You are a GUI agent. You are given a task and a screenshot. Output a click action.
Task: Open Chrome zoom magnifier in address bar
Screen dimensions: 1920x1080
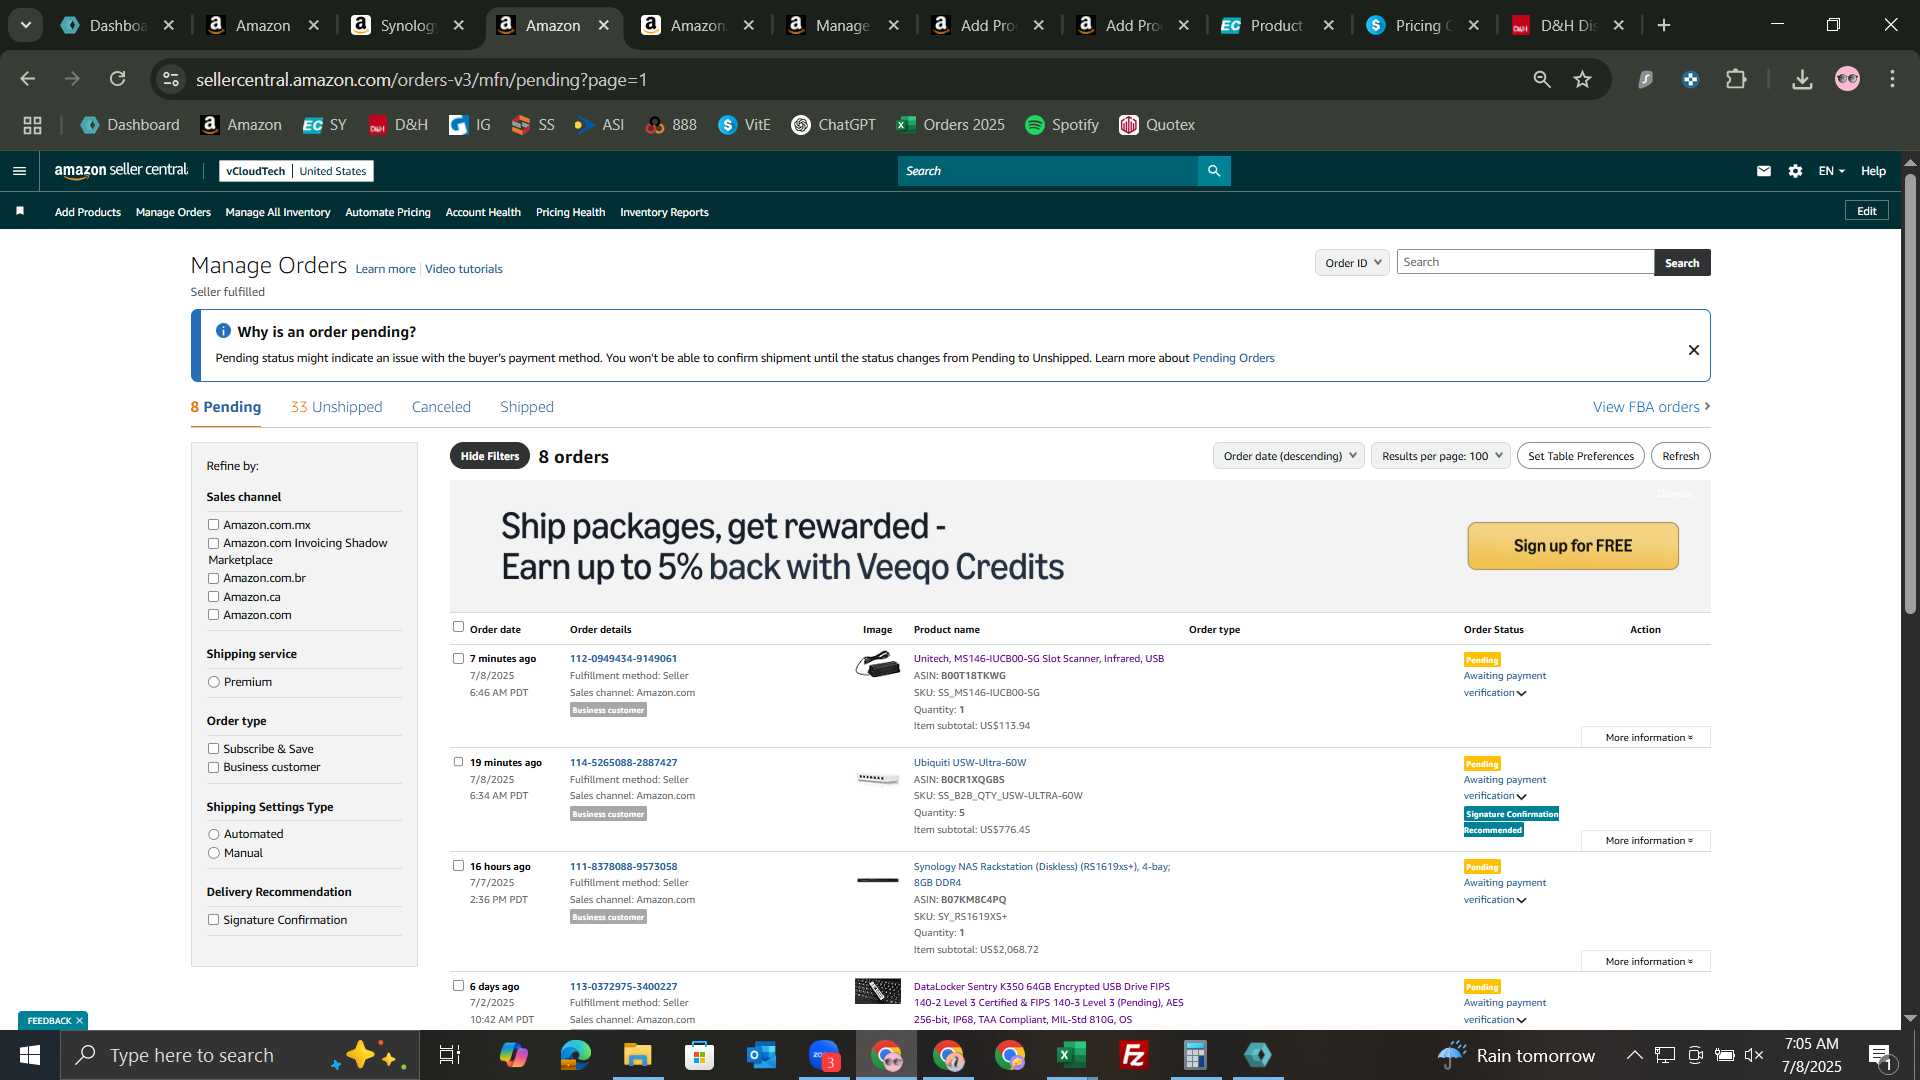(x=1542, y=79)
